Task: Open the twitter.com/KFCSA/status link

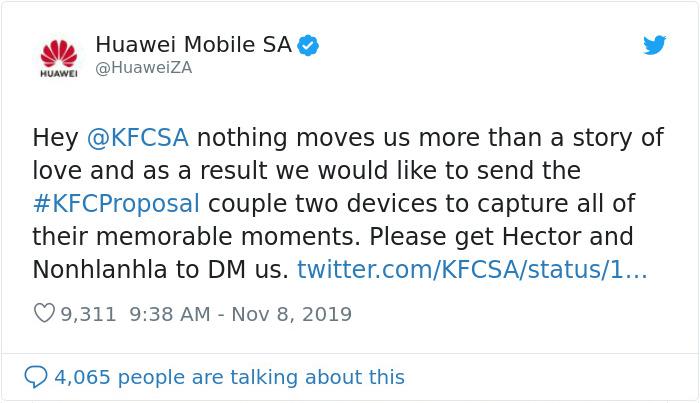Action: pyautogui.click(x=472, y=270)
